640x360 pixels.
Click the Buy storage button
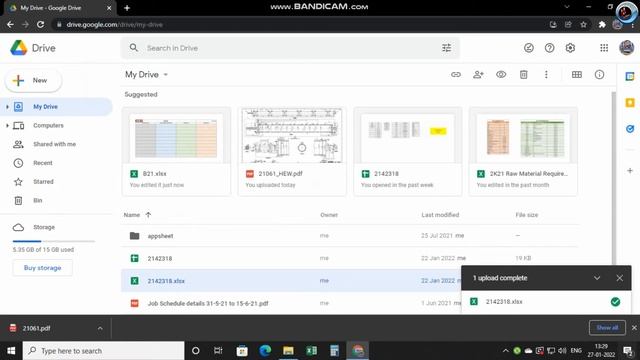42,268
